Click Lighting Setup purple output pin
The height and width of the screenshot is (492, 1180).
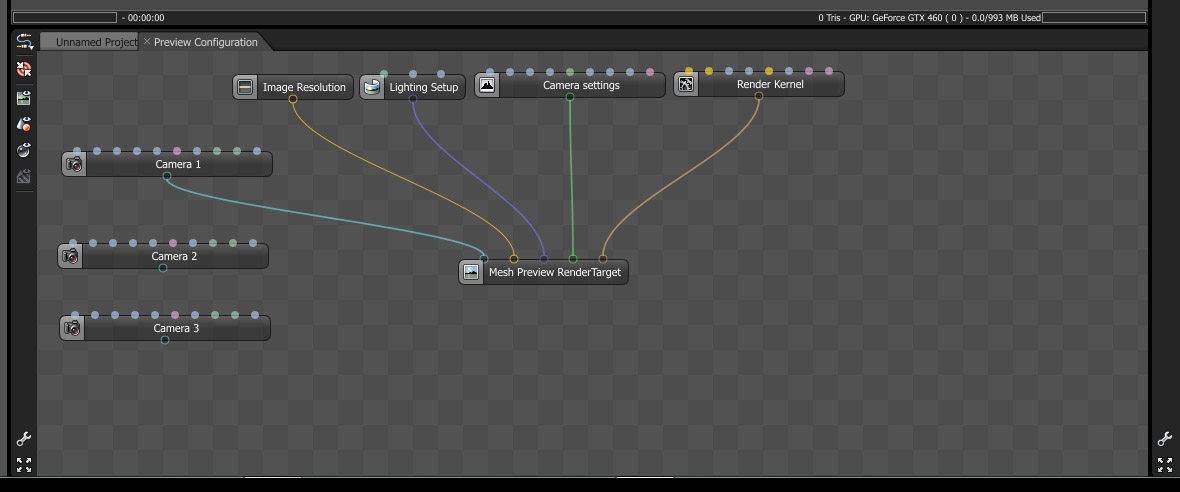[412, 99]
